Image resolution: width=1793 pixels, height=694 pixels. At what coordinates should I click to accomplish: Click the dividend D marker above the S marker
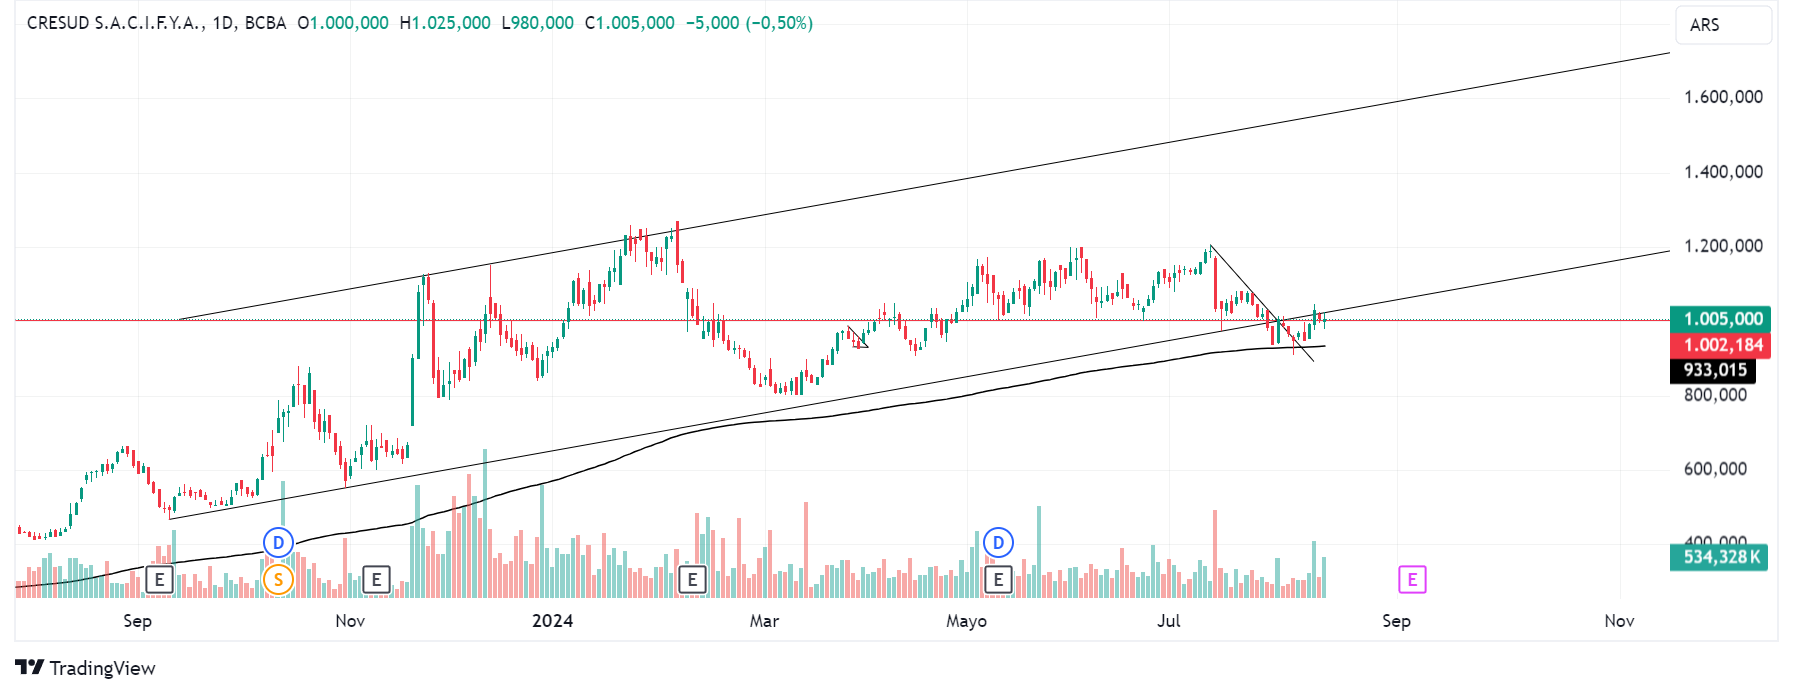pos(278,543)
